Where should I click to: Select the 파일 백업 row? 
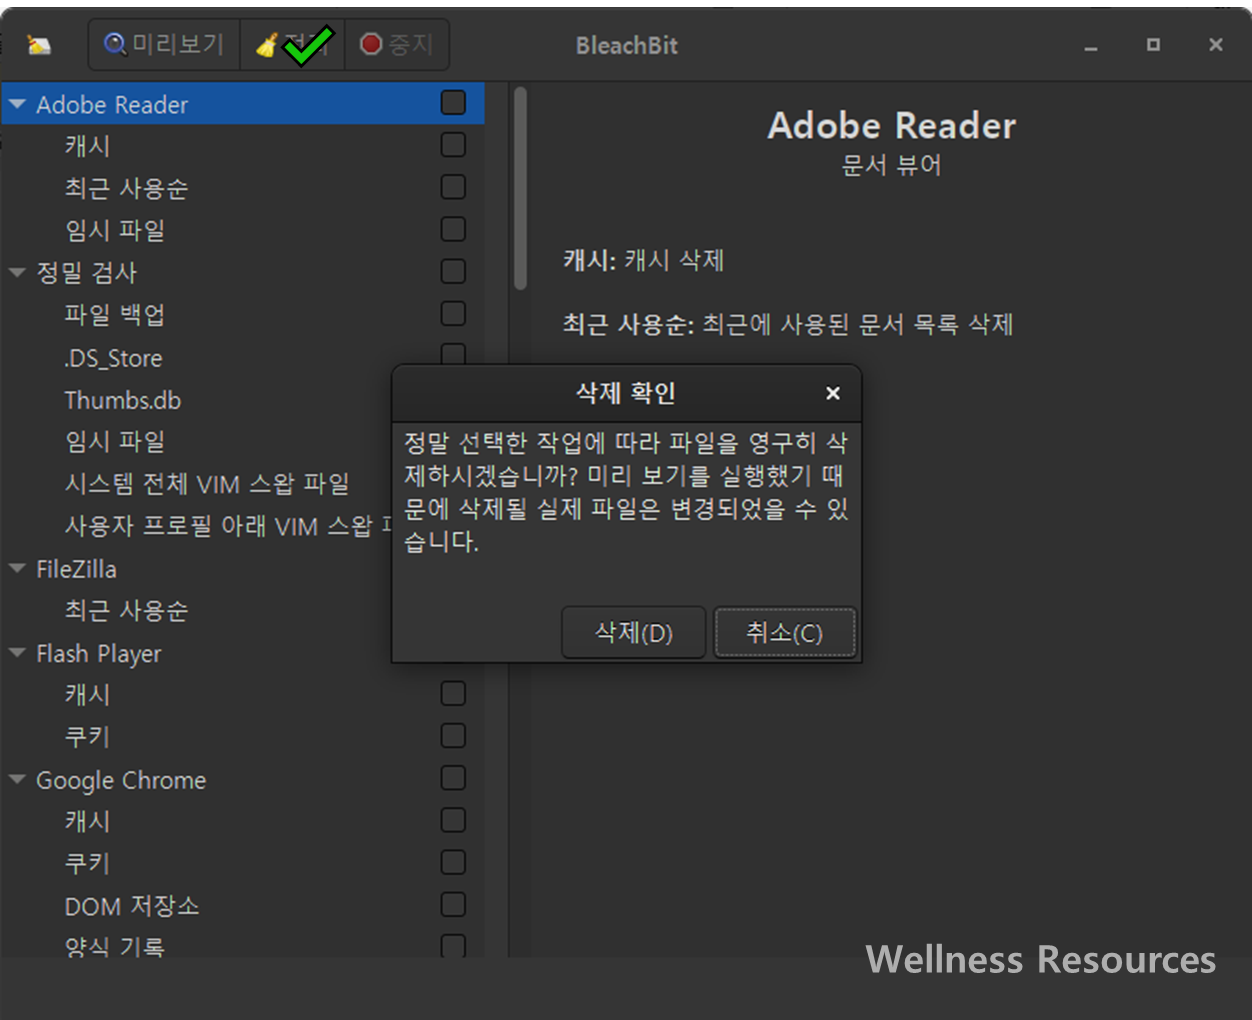click(x=243, y=314)
